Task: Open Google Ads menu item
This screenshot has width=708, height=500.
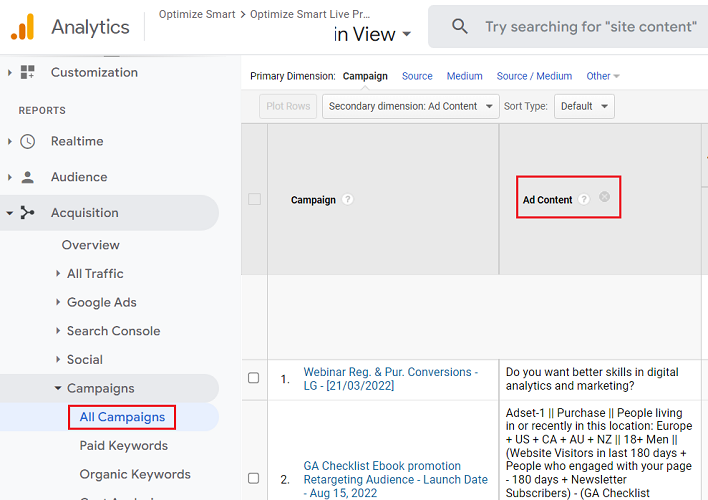Action: click(x=102, y=302)
